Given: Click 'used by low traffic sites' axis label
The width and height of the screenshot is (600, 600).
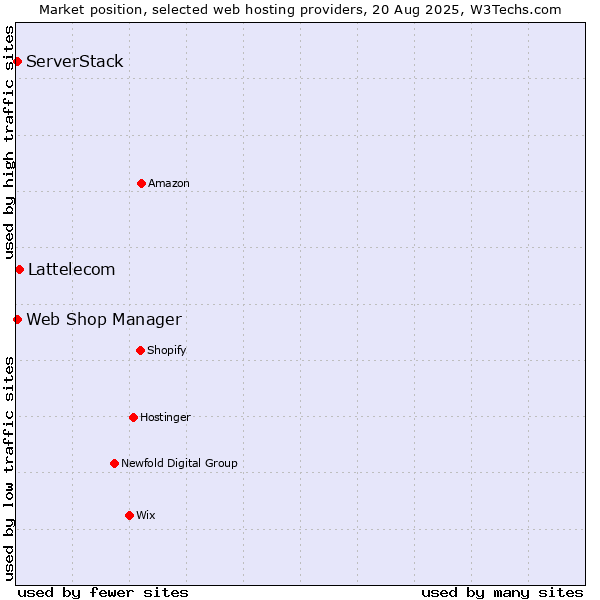Looking at the screenshot, I should pos(8,469).
